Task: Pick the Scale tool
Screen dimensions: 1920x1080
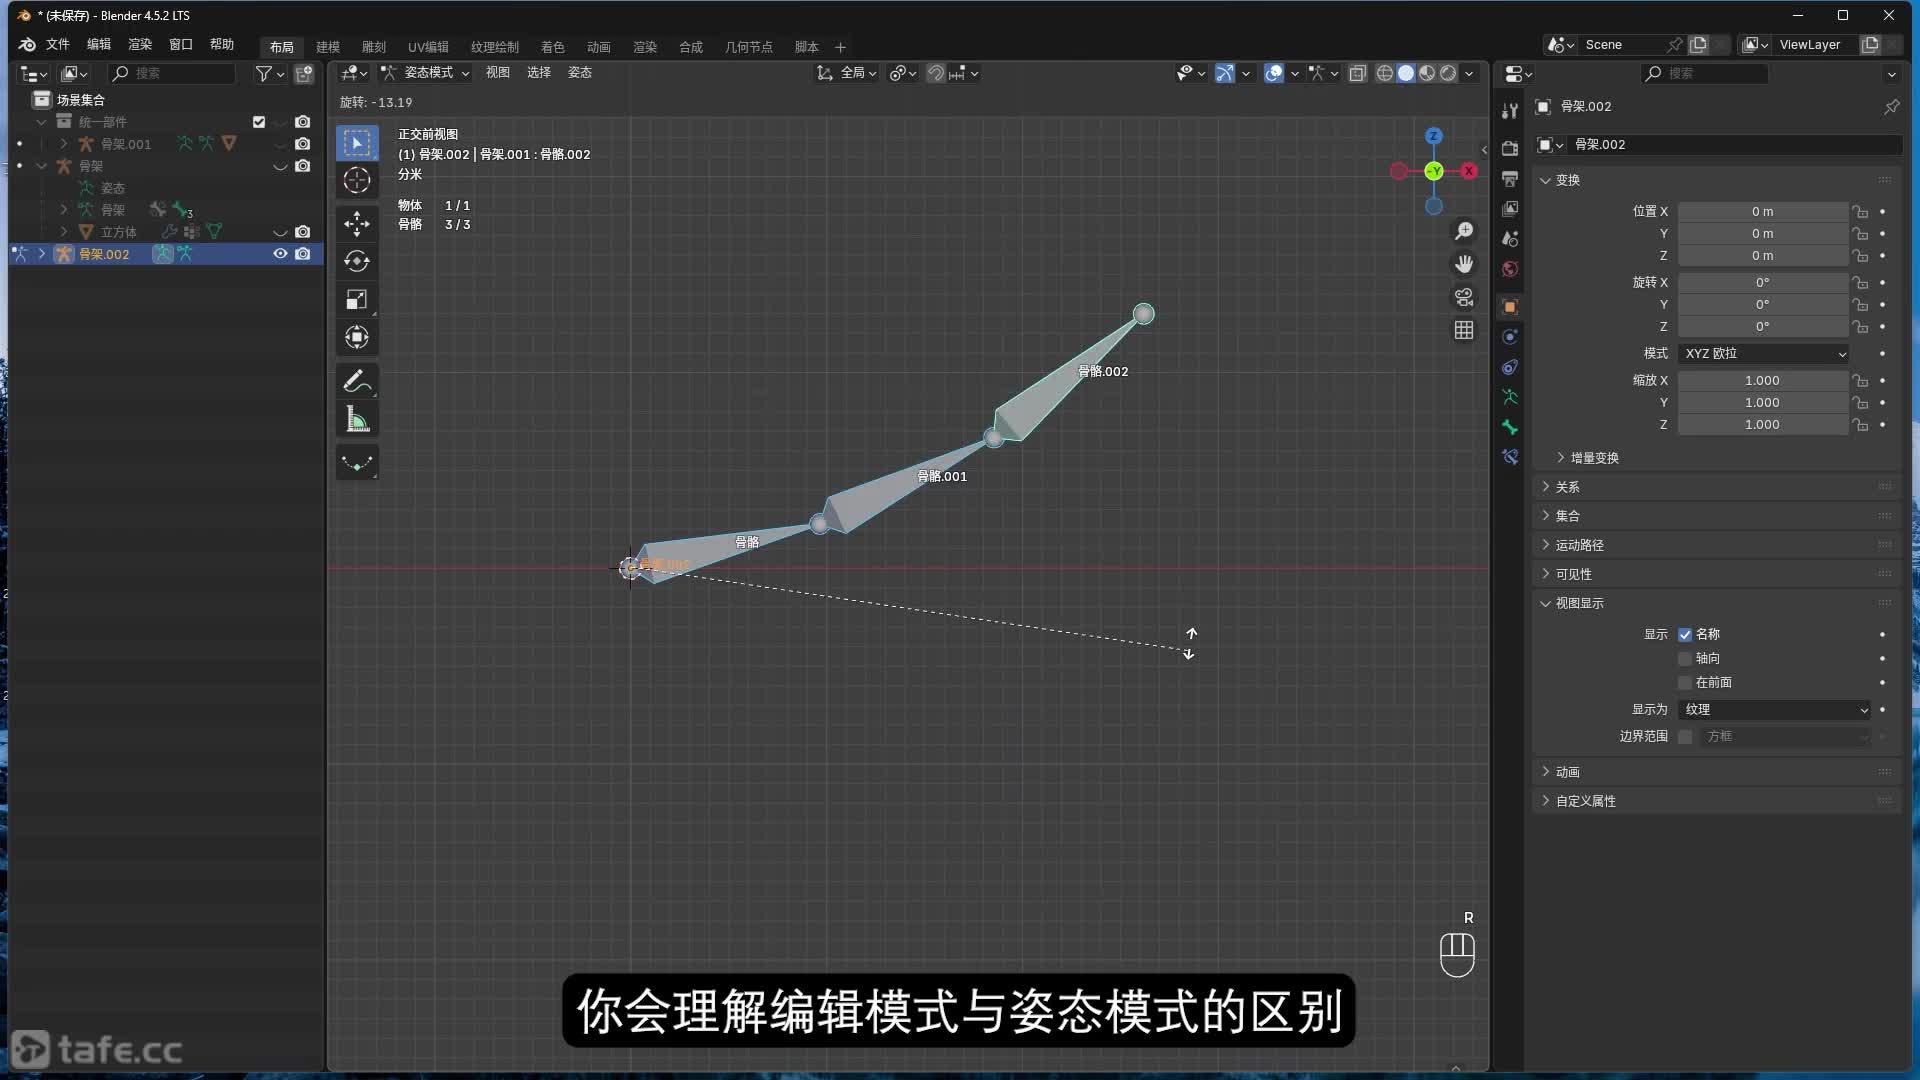Action: coord(357,300)
